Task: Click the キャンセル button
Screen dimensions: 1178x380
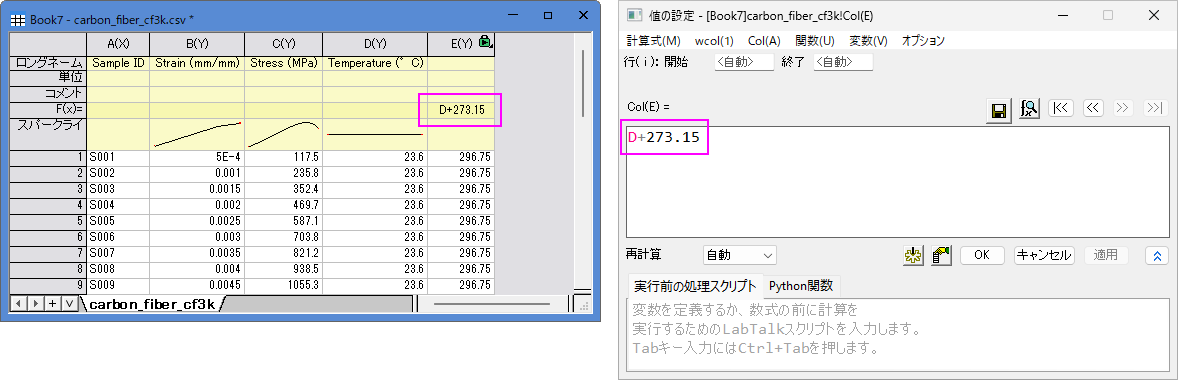Action: point(1044,255)
